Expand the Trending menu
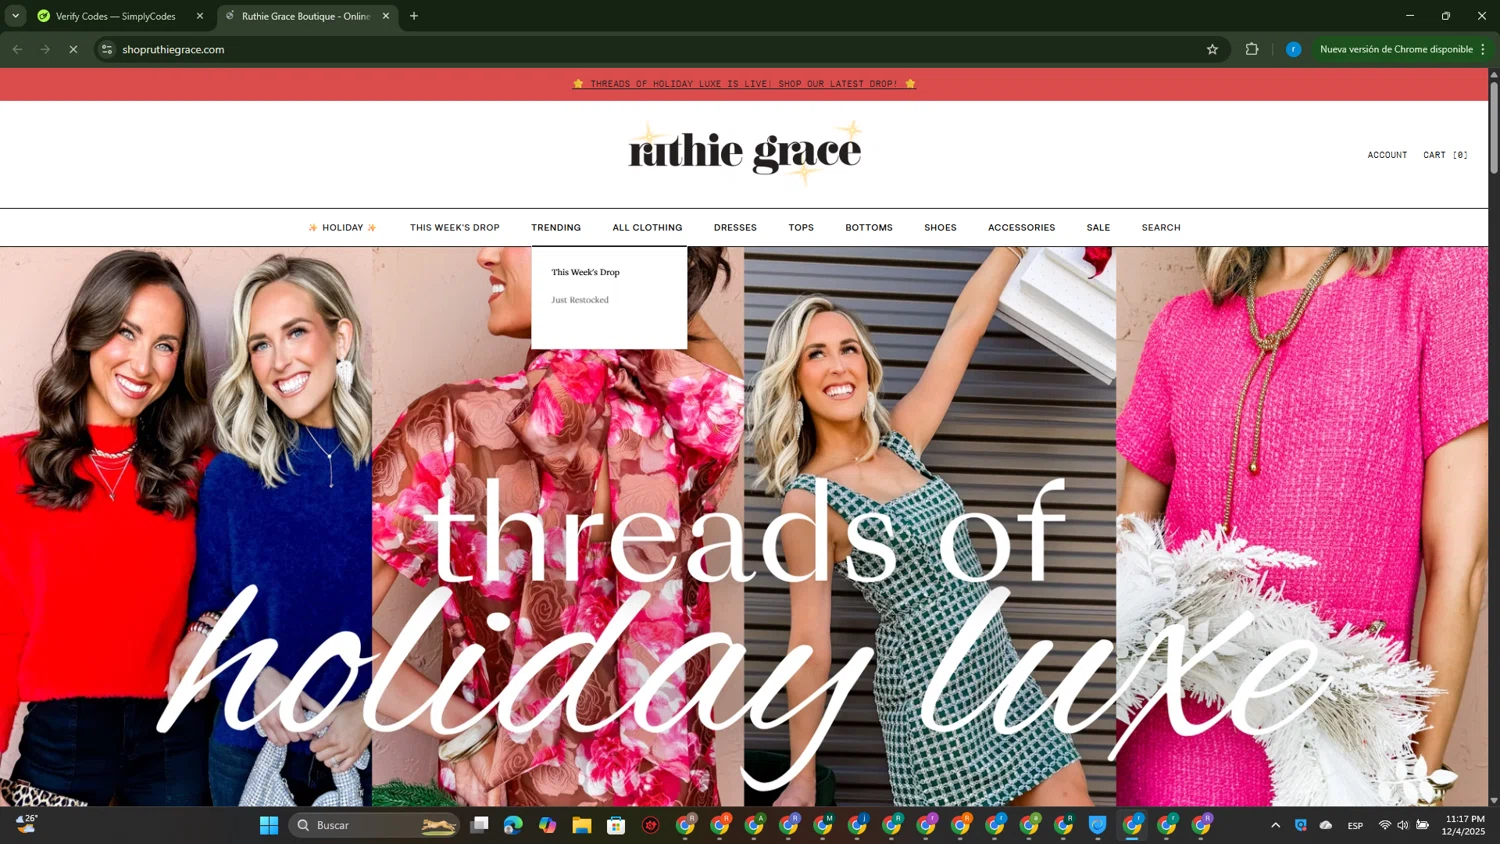Viewport: 1500px width, 844px height. (x=556, y=228)
